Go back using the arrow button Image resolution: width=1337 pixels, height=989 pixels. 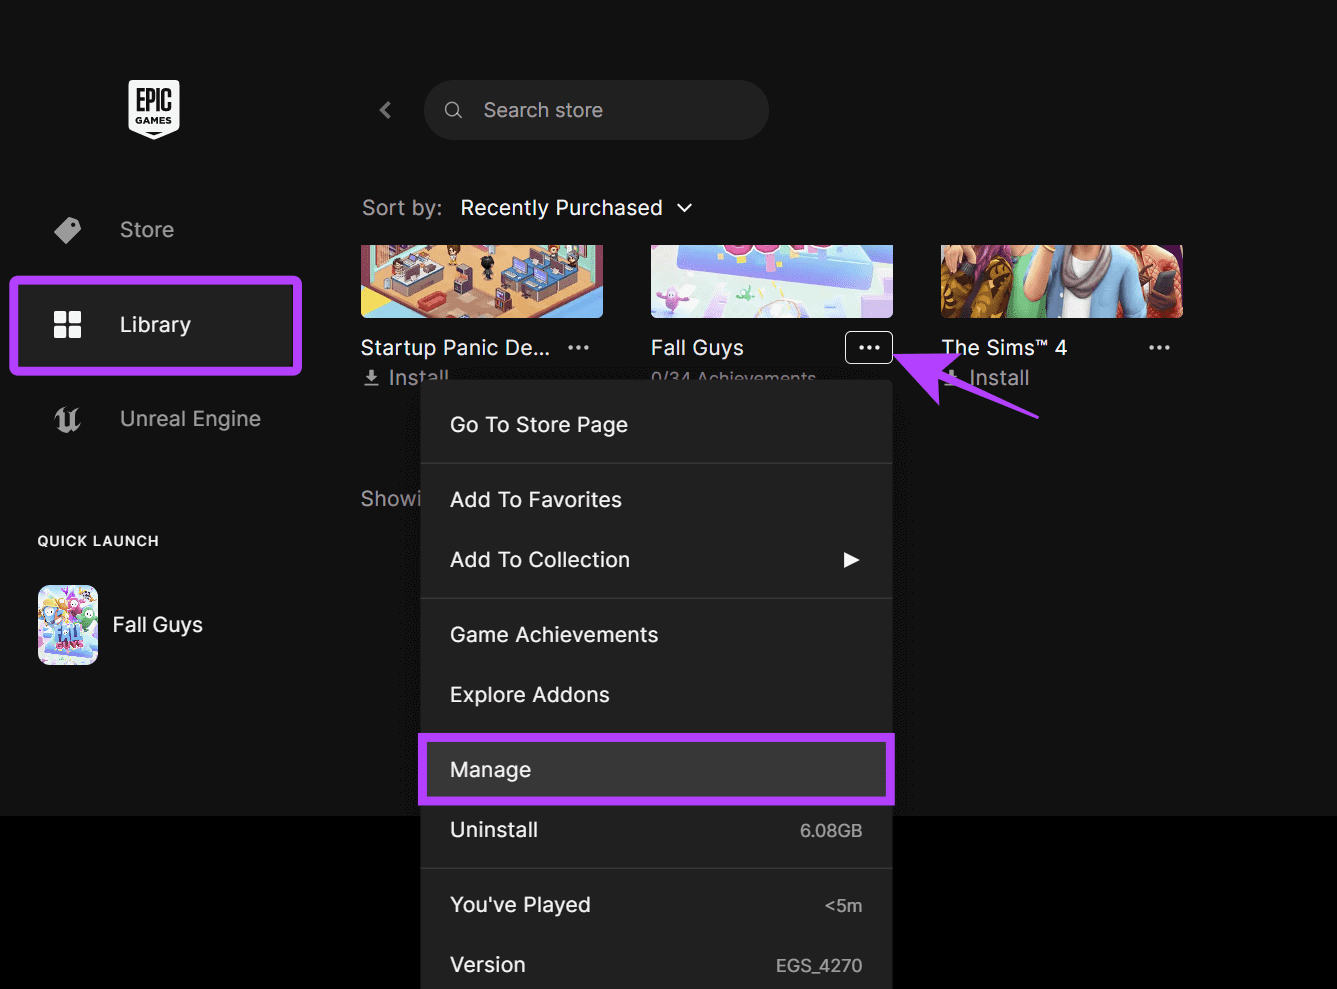point(386,110)
